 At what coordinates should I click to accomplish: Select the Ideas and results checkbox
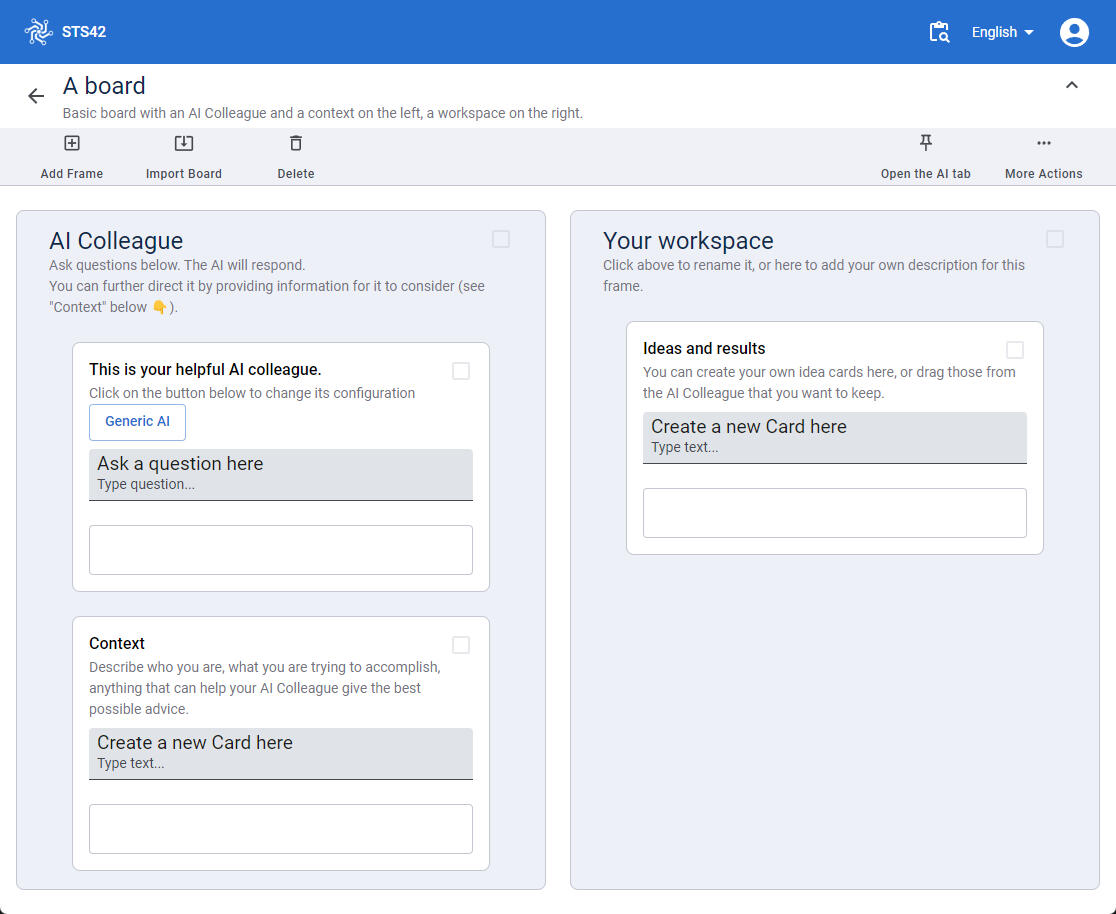(1015, 350)
